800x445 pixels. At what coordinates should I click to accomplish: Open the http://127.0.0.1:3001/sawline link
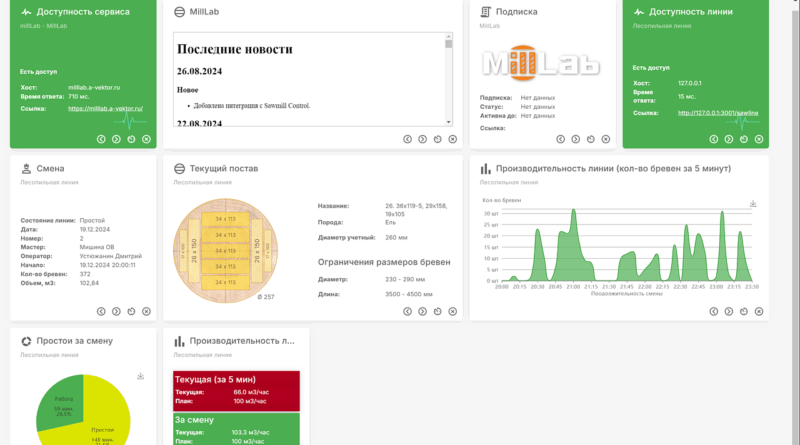[x=718, y=113]
